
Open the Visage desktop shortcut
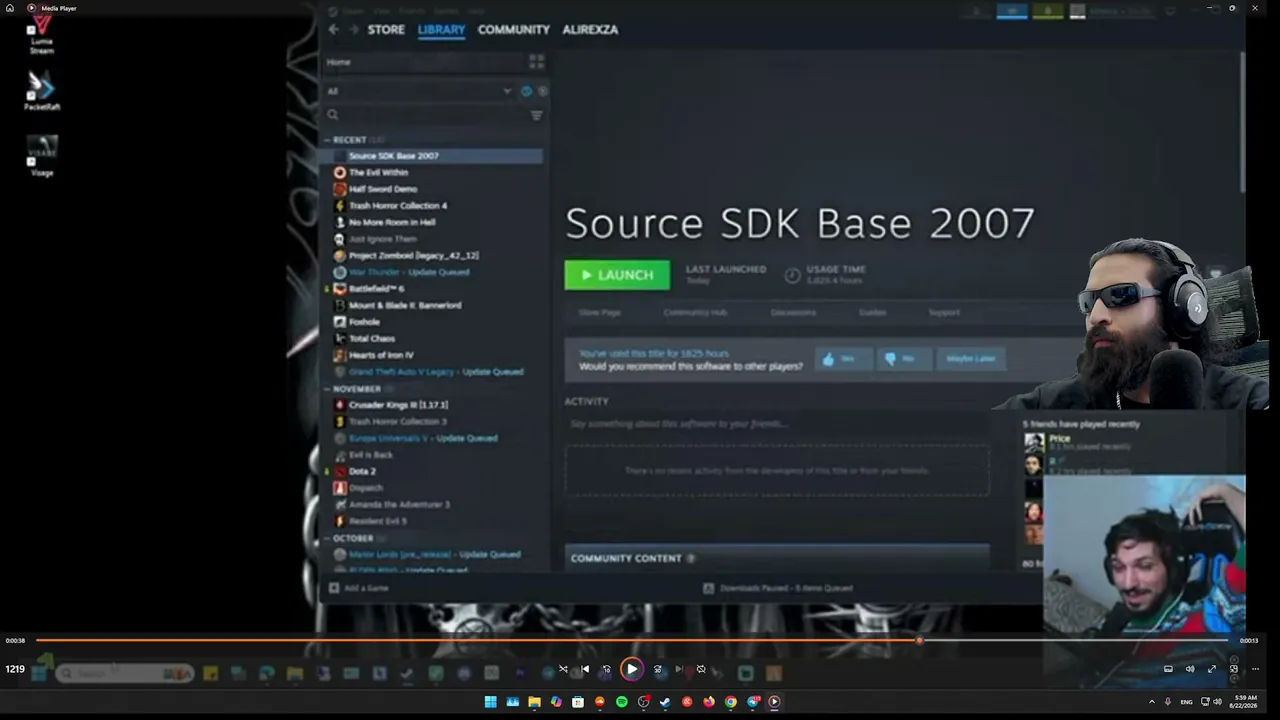point(42,156)
